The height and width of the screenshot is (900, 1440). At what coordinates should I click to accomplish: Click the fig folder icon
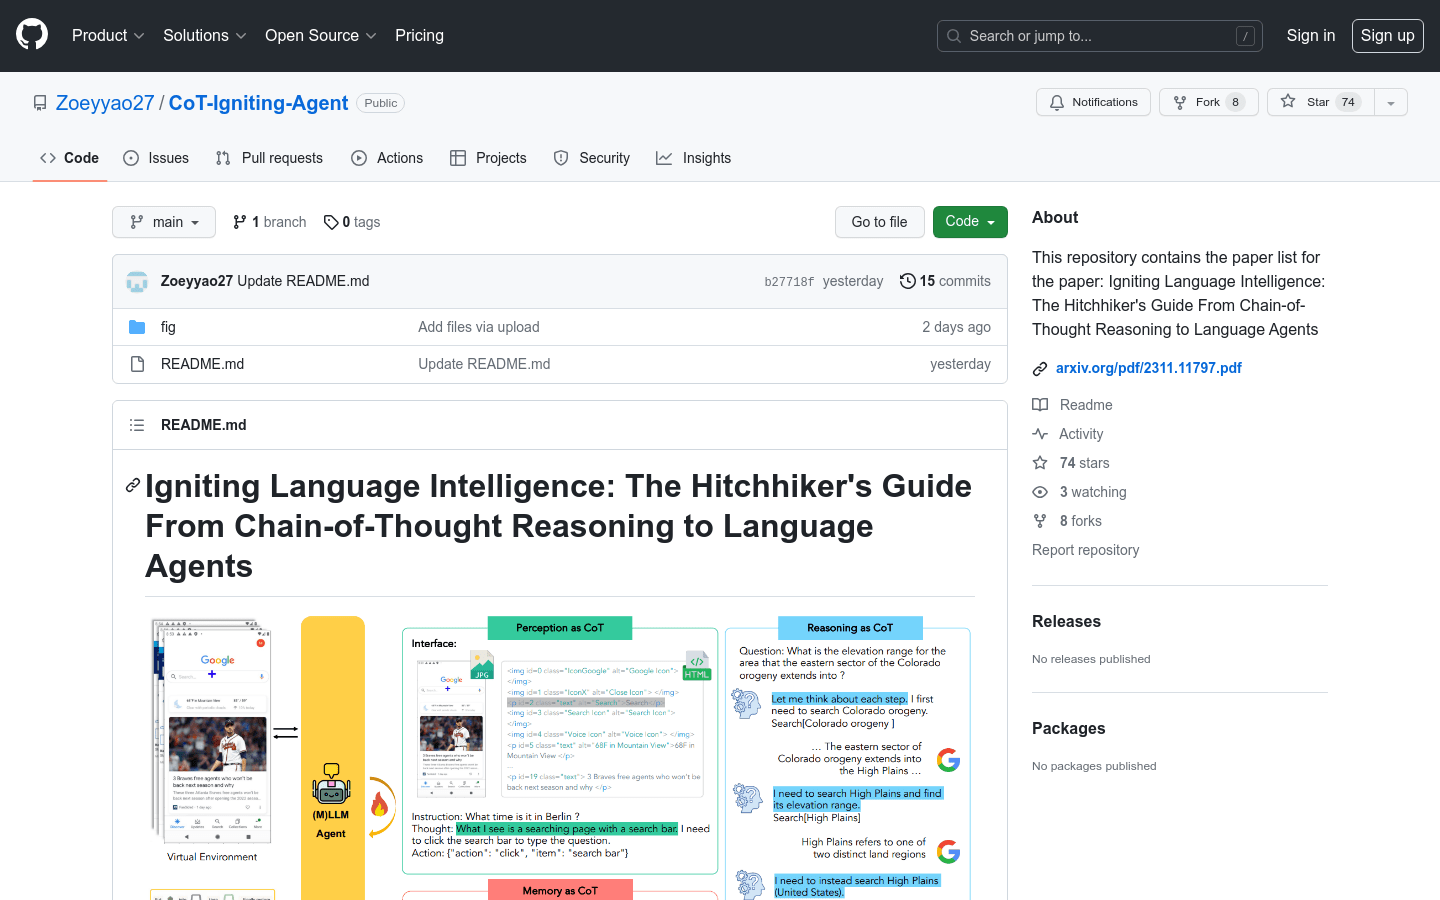[x=137, y=327]
